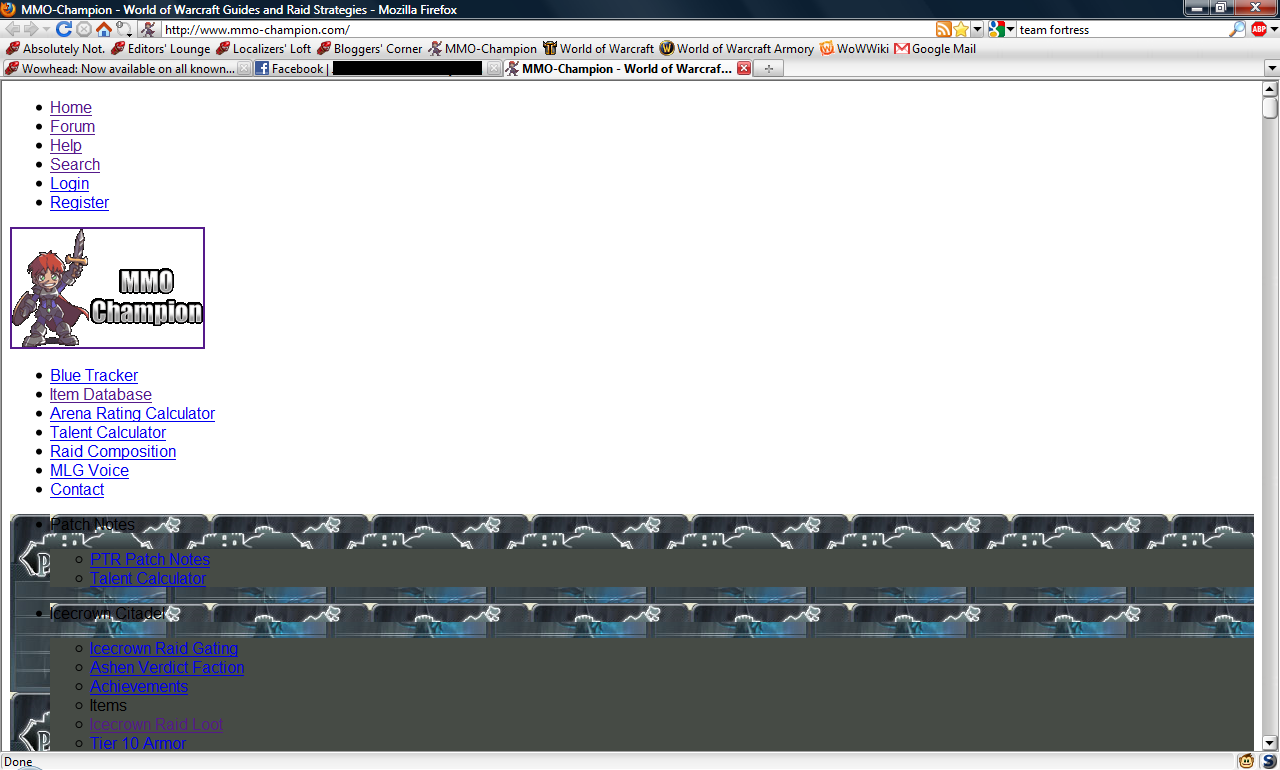Viewport: 1280px width, 770px height.
Task: Open the Search link
Action: pyautogui.click(x=75, y=165)
